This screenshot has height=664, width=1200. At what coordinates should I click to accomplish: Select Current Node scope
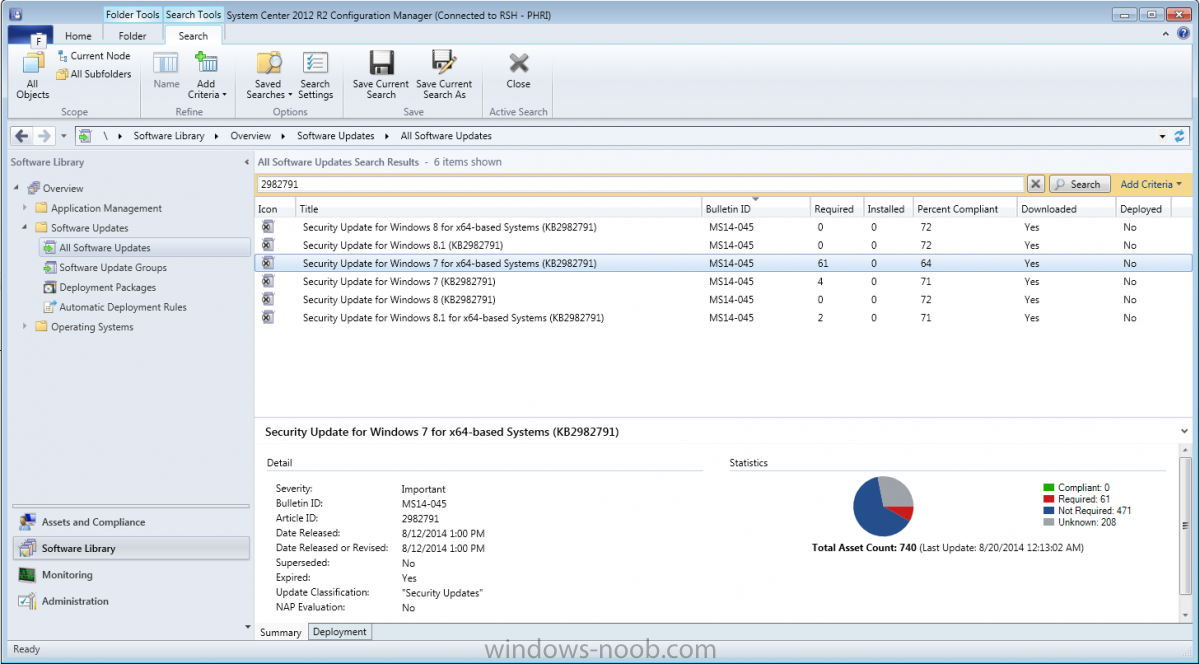pos(94,56)
